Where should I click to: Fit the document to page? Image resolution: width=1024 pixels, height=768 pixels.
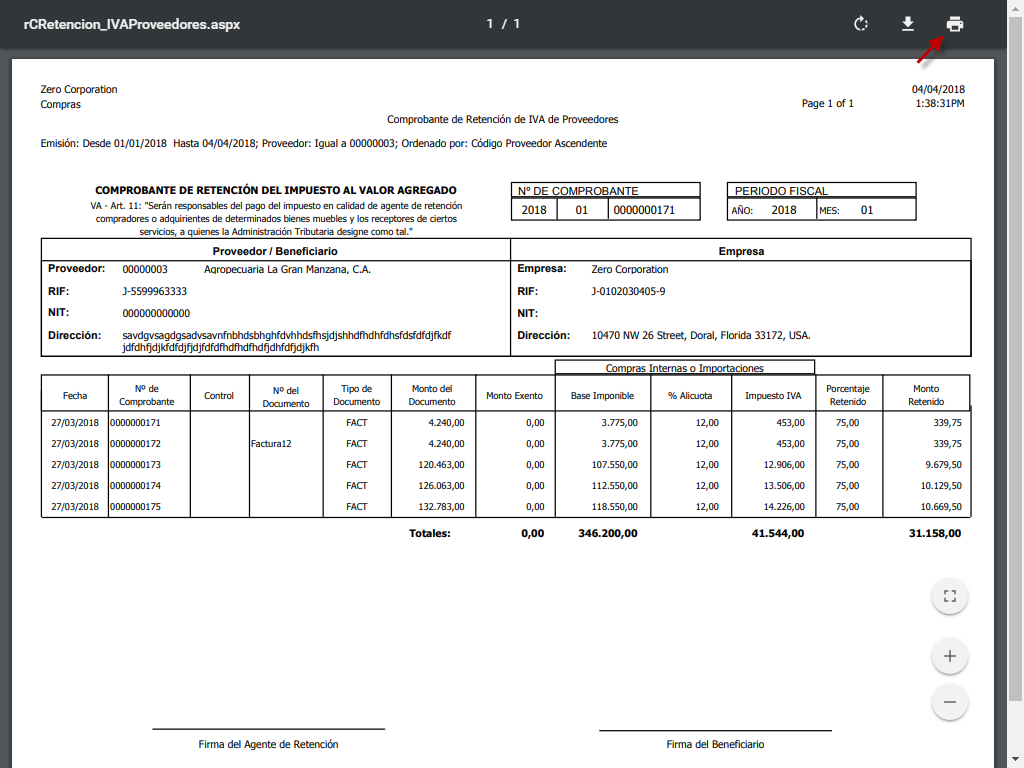949,597
